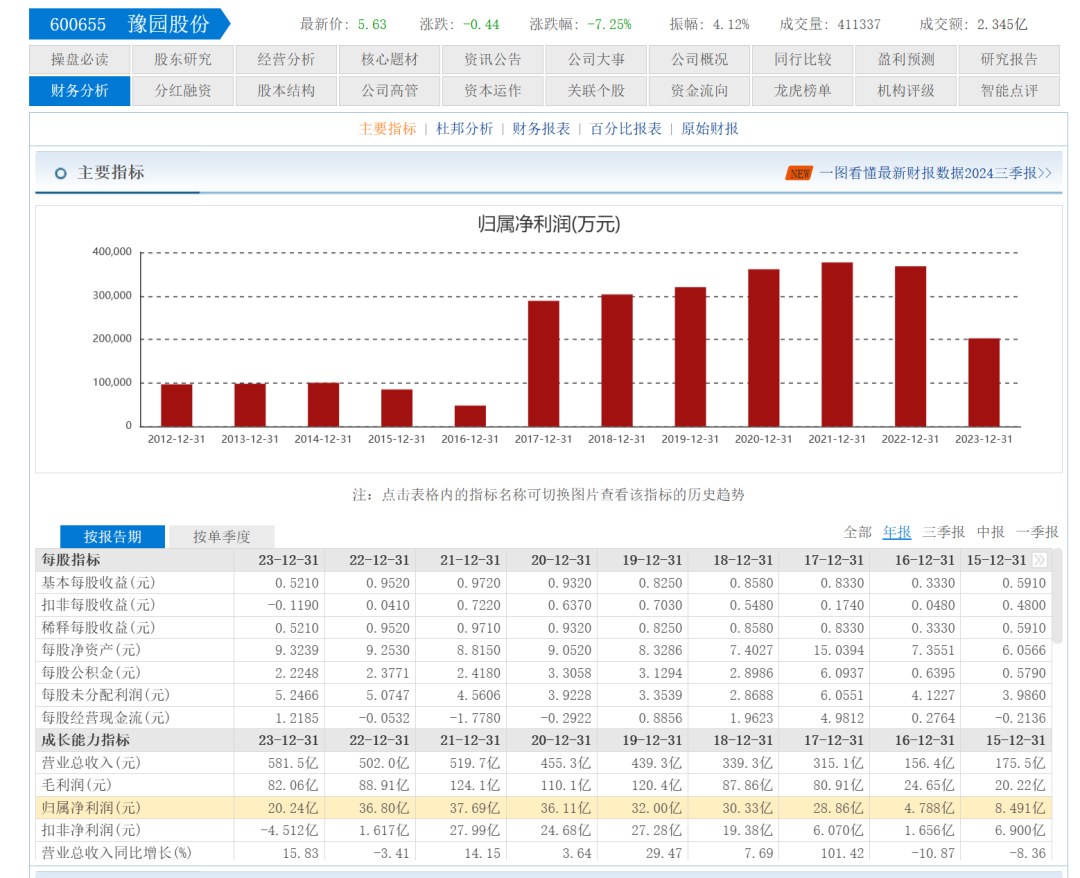Switch to 按单季度 view
Image resolution: width=1080 pixels, height=878 pixels.
(221, 537)
